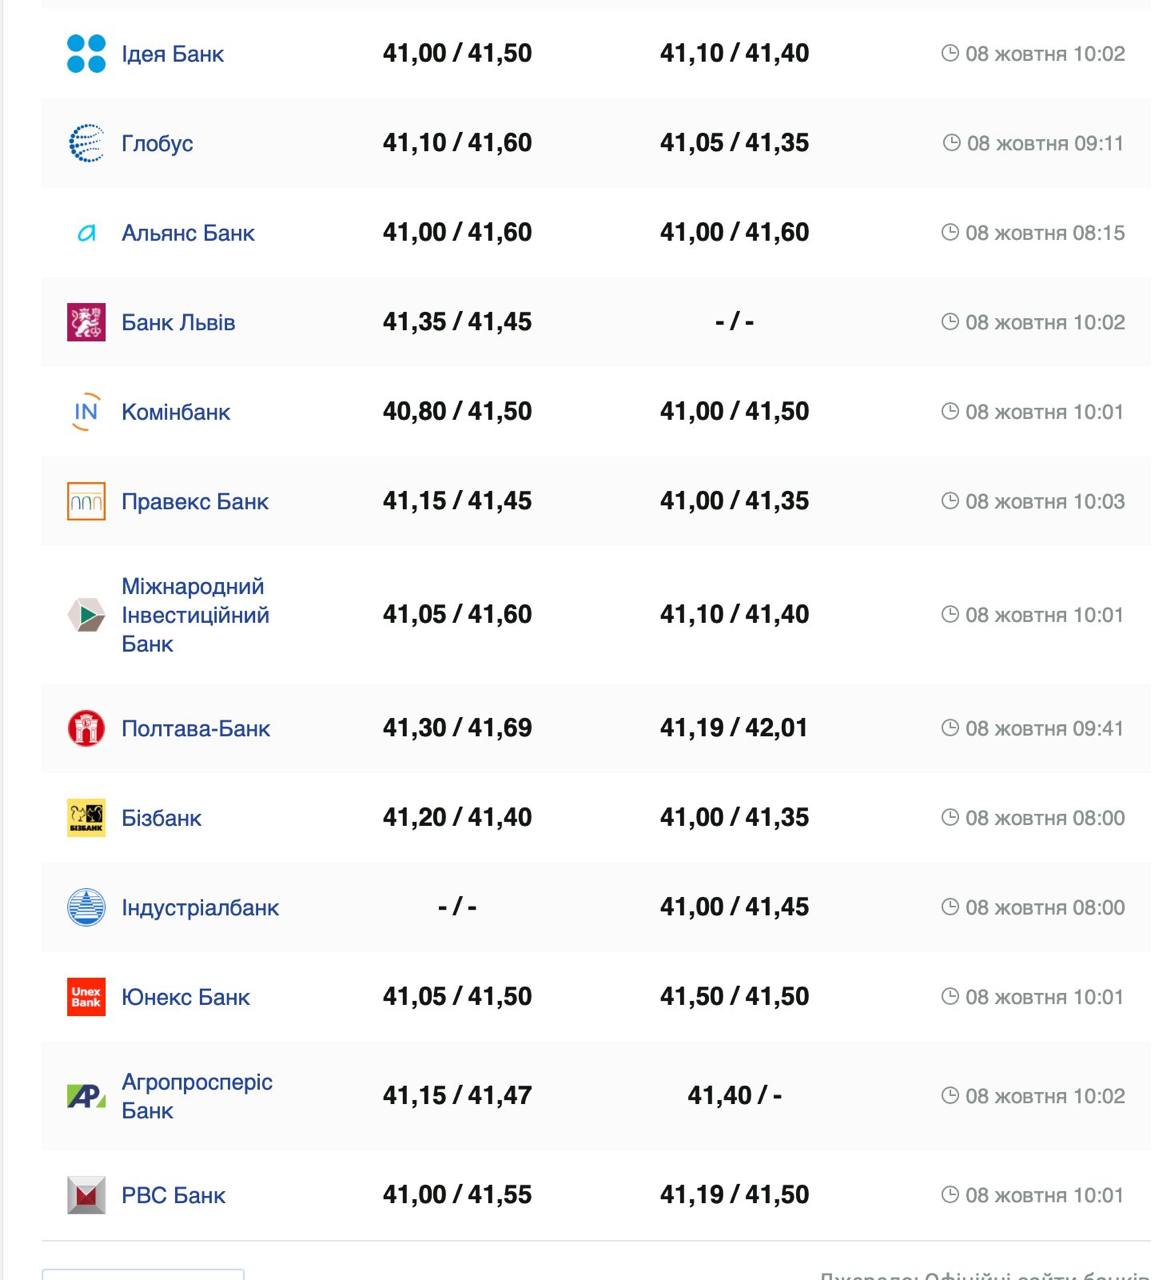Image resolution: width=1155 pixels, height=1280 pixels.
Task: Open the Індустріалбанк link
Action: pos(200,907)
